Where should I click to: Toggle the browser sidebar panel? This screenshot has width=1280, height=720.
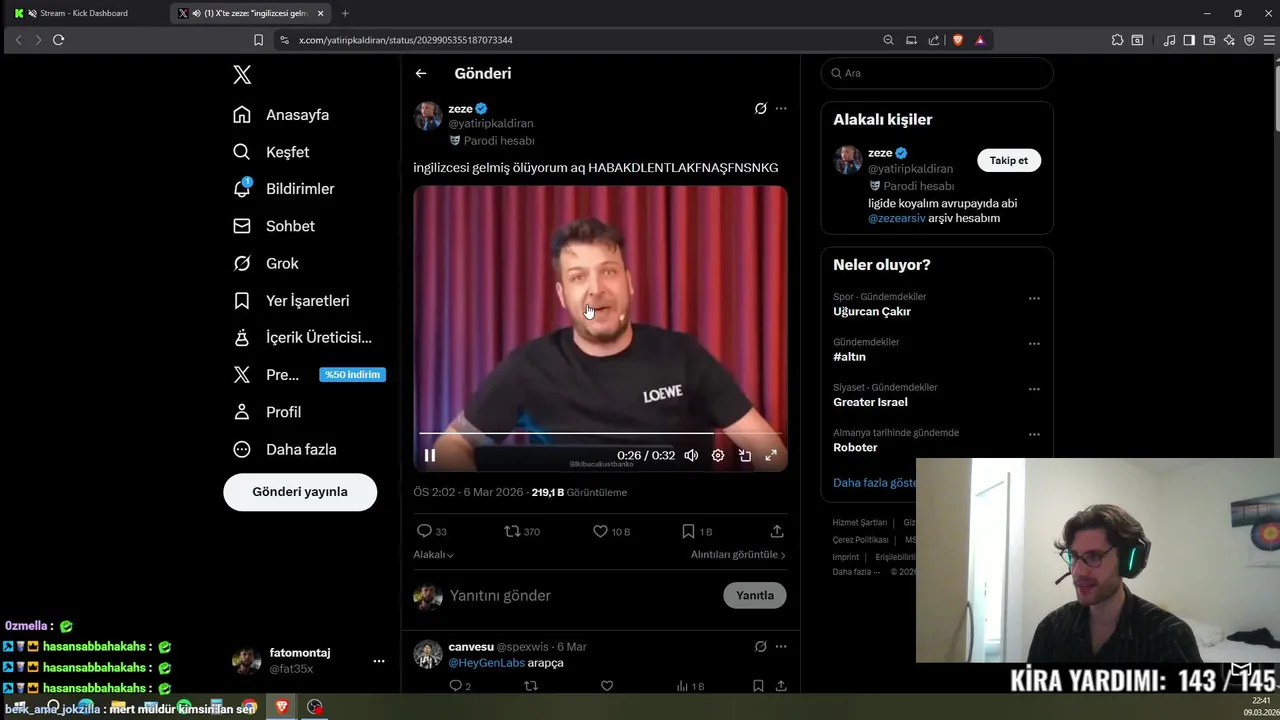(1189, 40)
